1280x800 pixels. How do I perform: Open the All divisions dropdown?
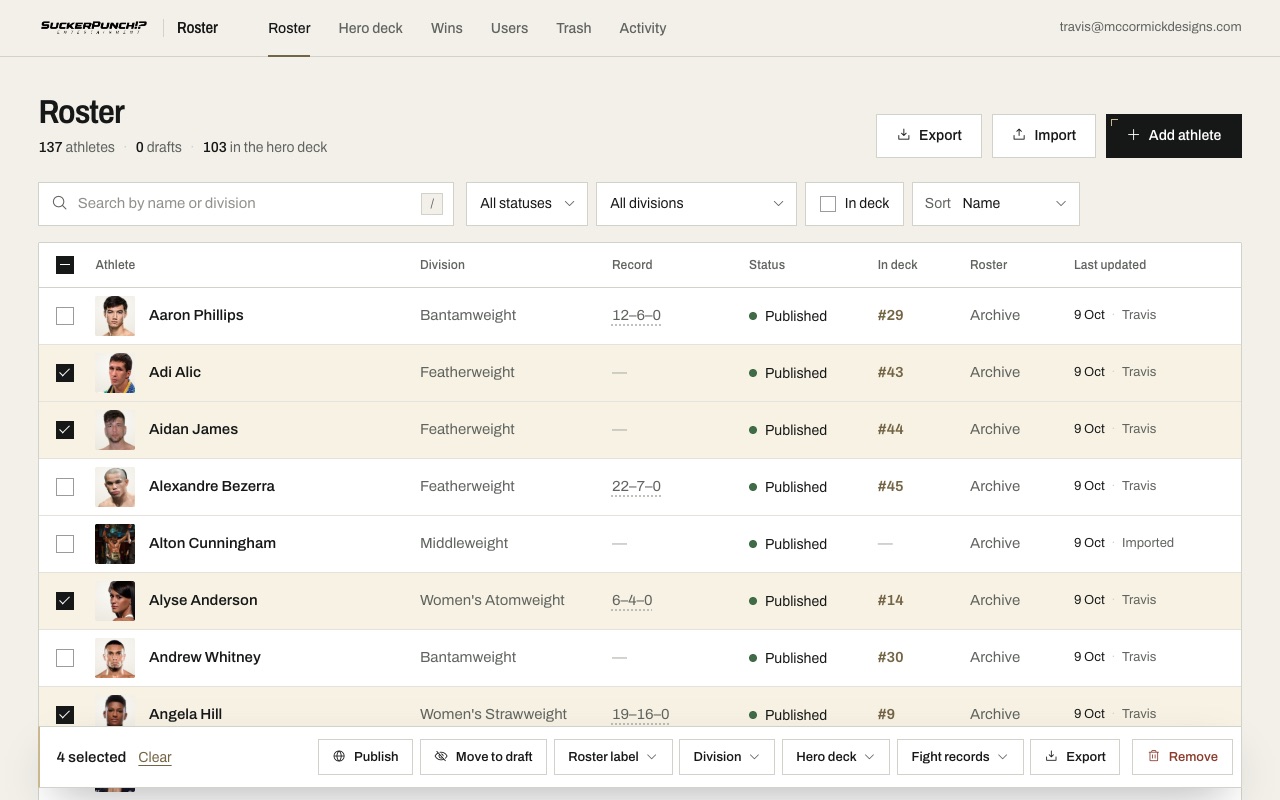click(696, 204)
